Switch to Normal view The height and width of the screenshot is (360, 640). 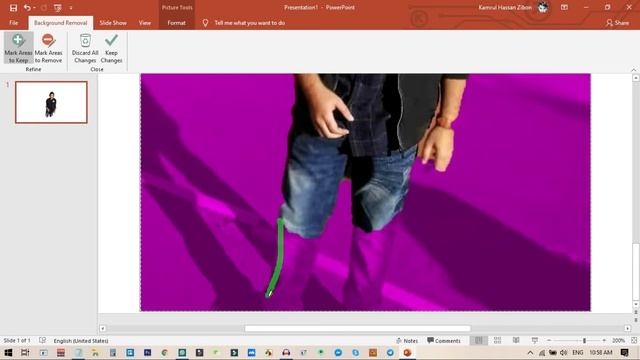[x=479, y=340]
